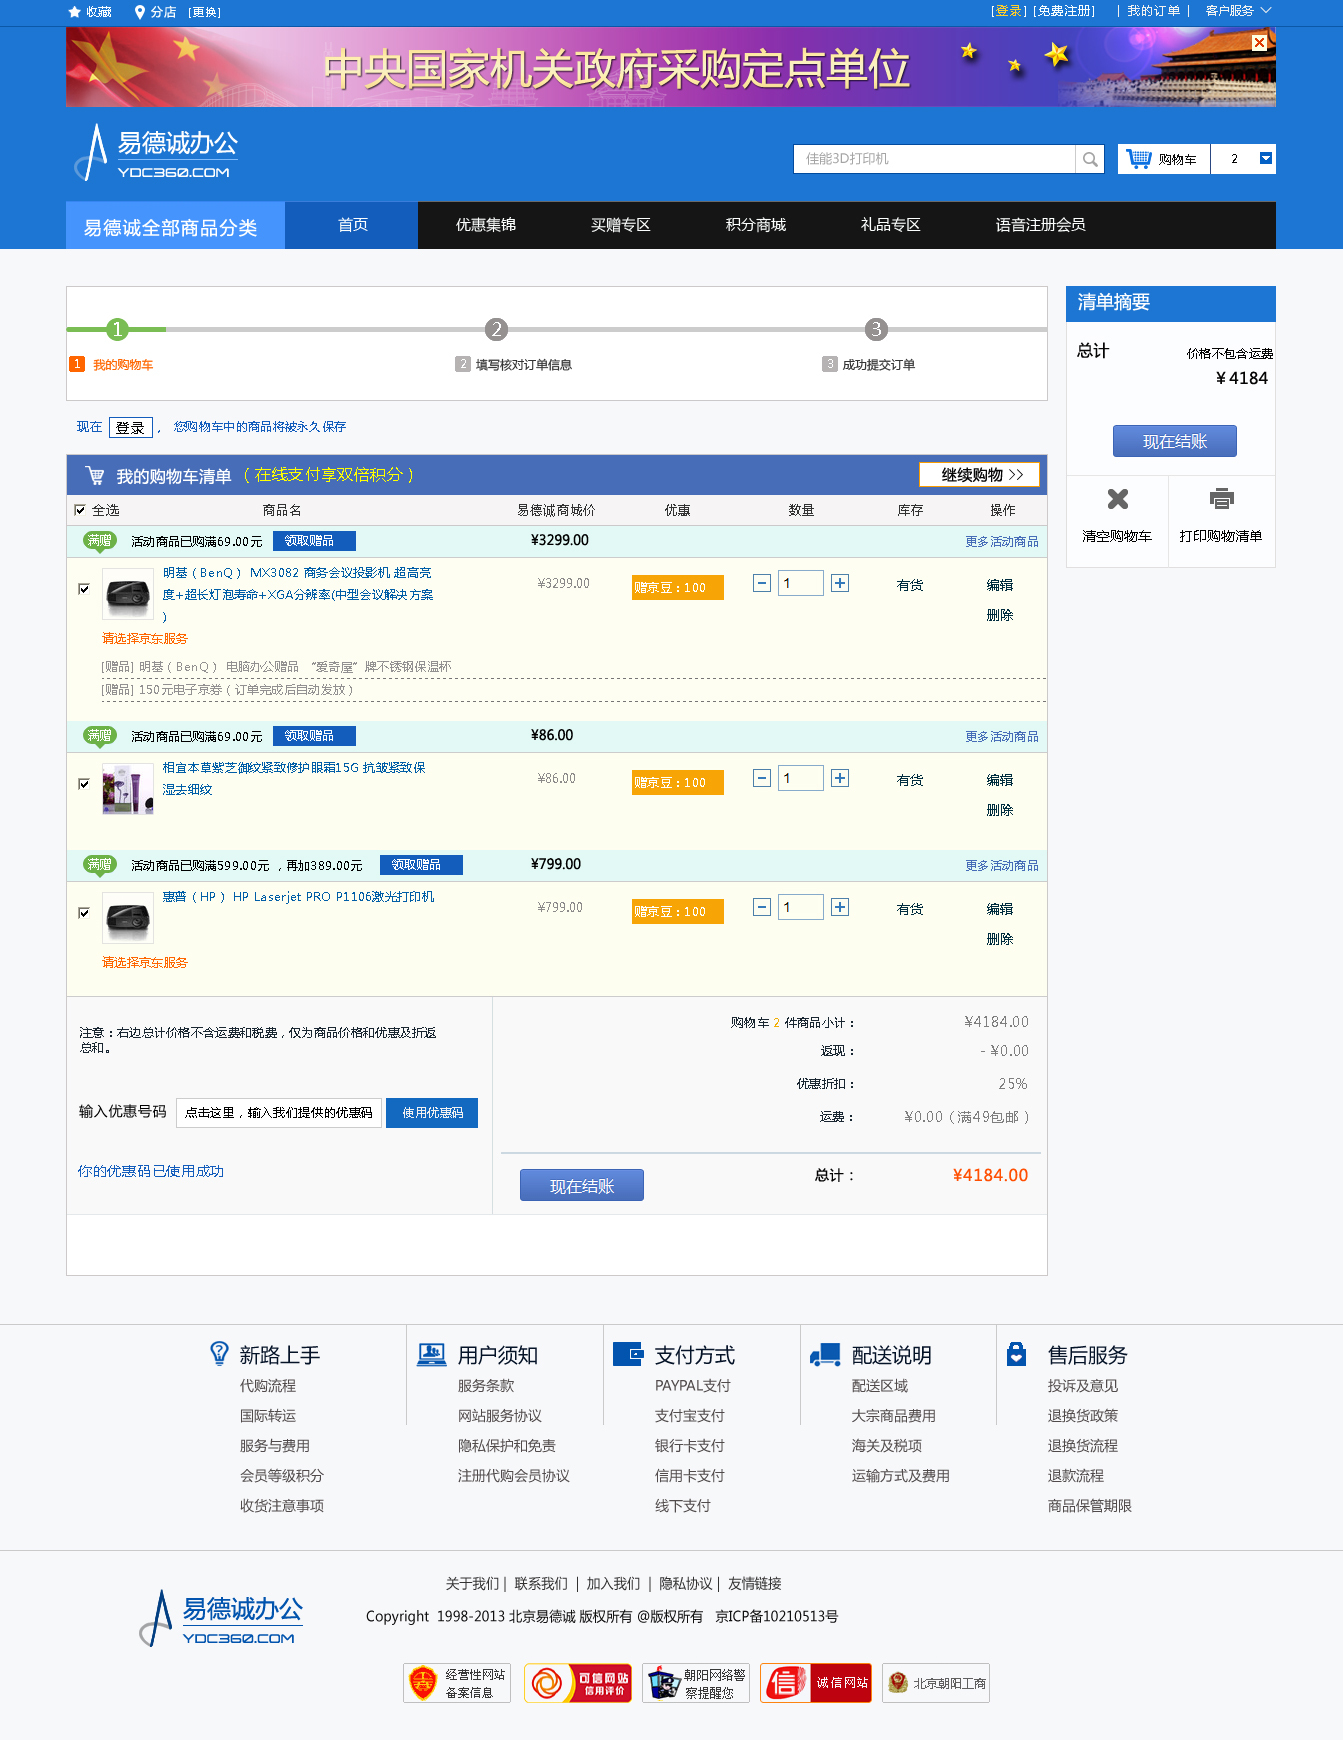1343x1740 pixels.
Task: Click 可信网站 信用评价 badge
Action: point(578,1683)
